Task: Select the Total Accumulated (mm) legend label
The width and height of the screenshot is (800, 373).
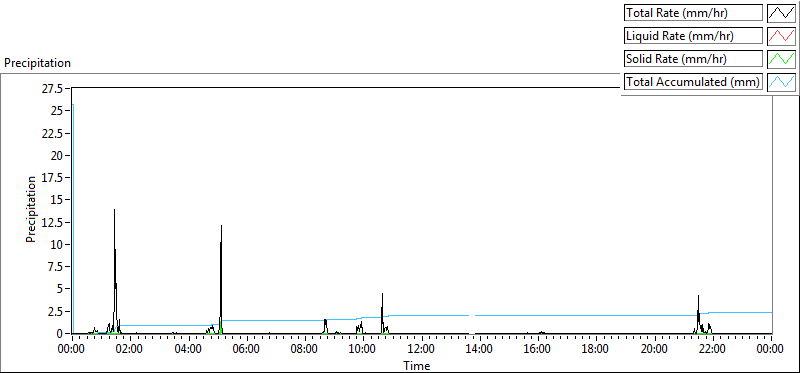Action: [693, 82]
